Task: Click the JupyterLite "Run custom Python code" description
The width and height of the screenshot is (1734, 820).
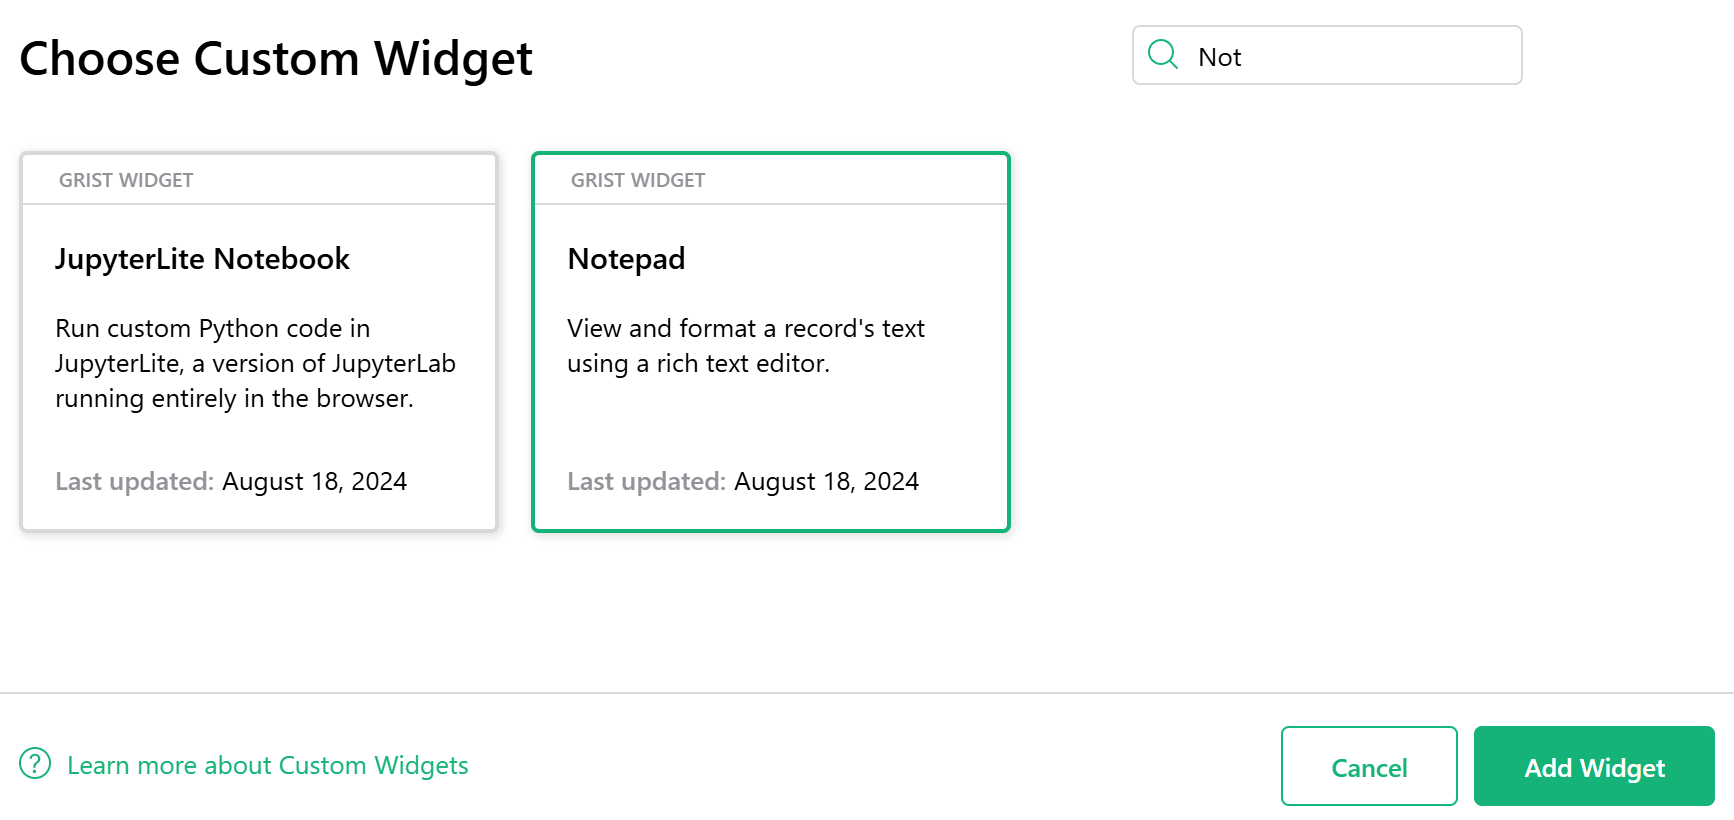Action: pyautogui.click(x=255, y=363)
